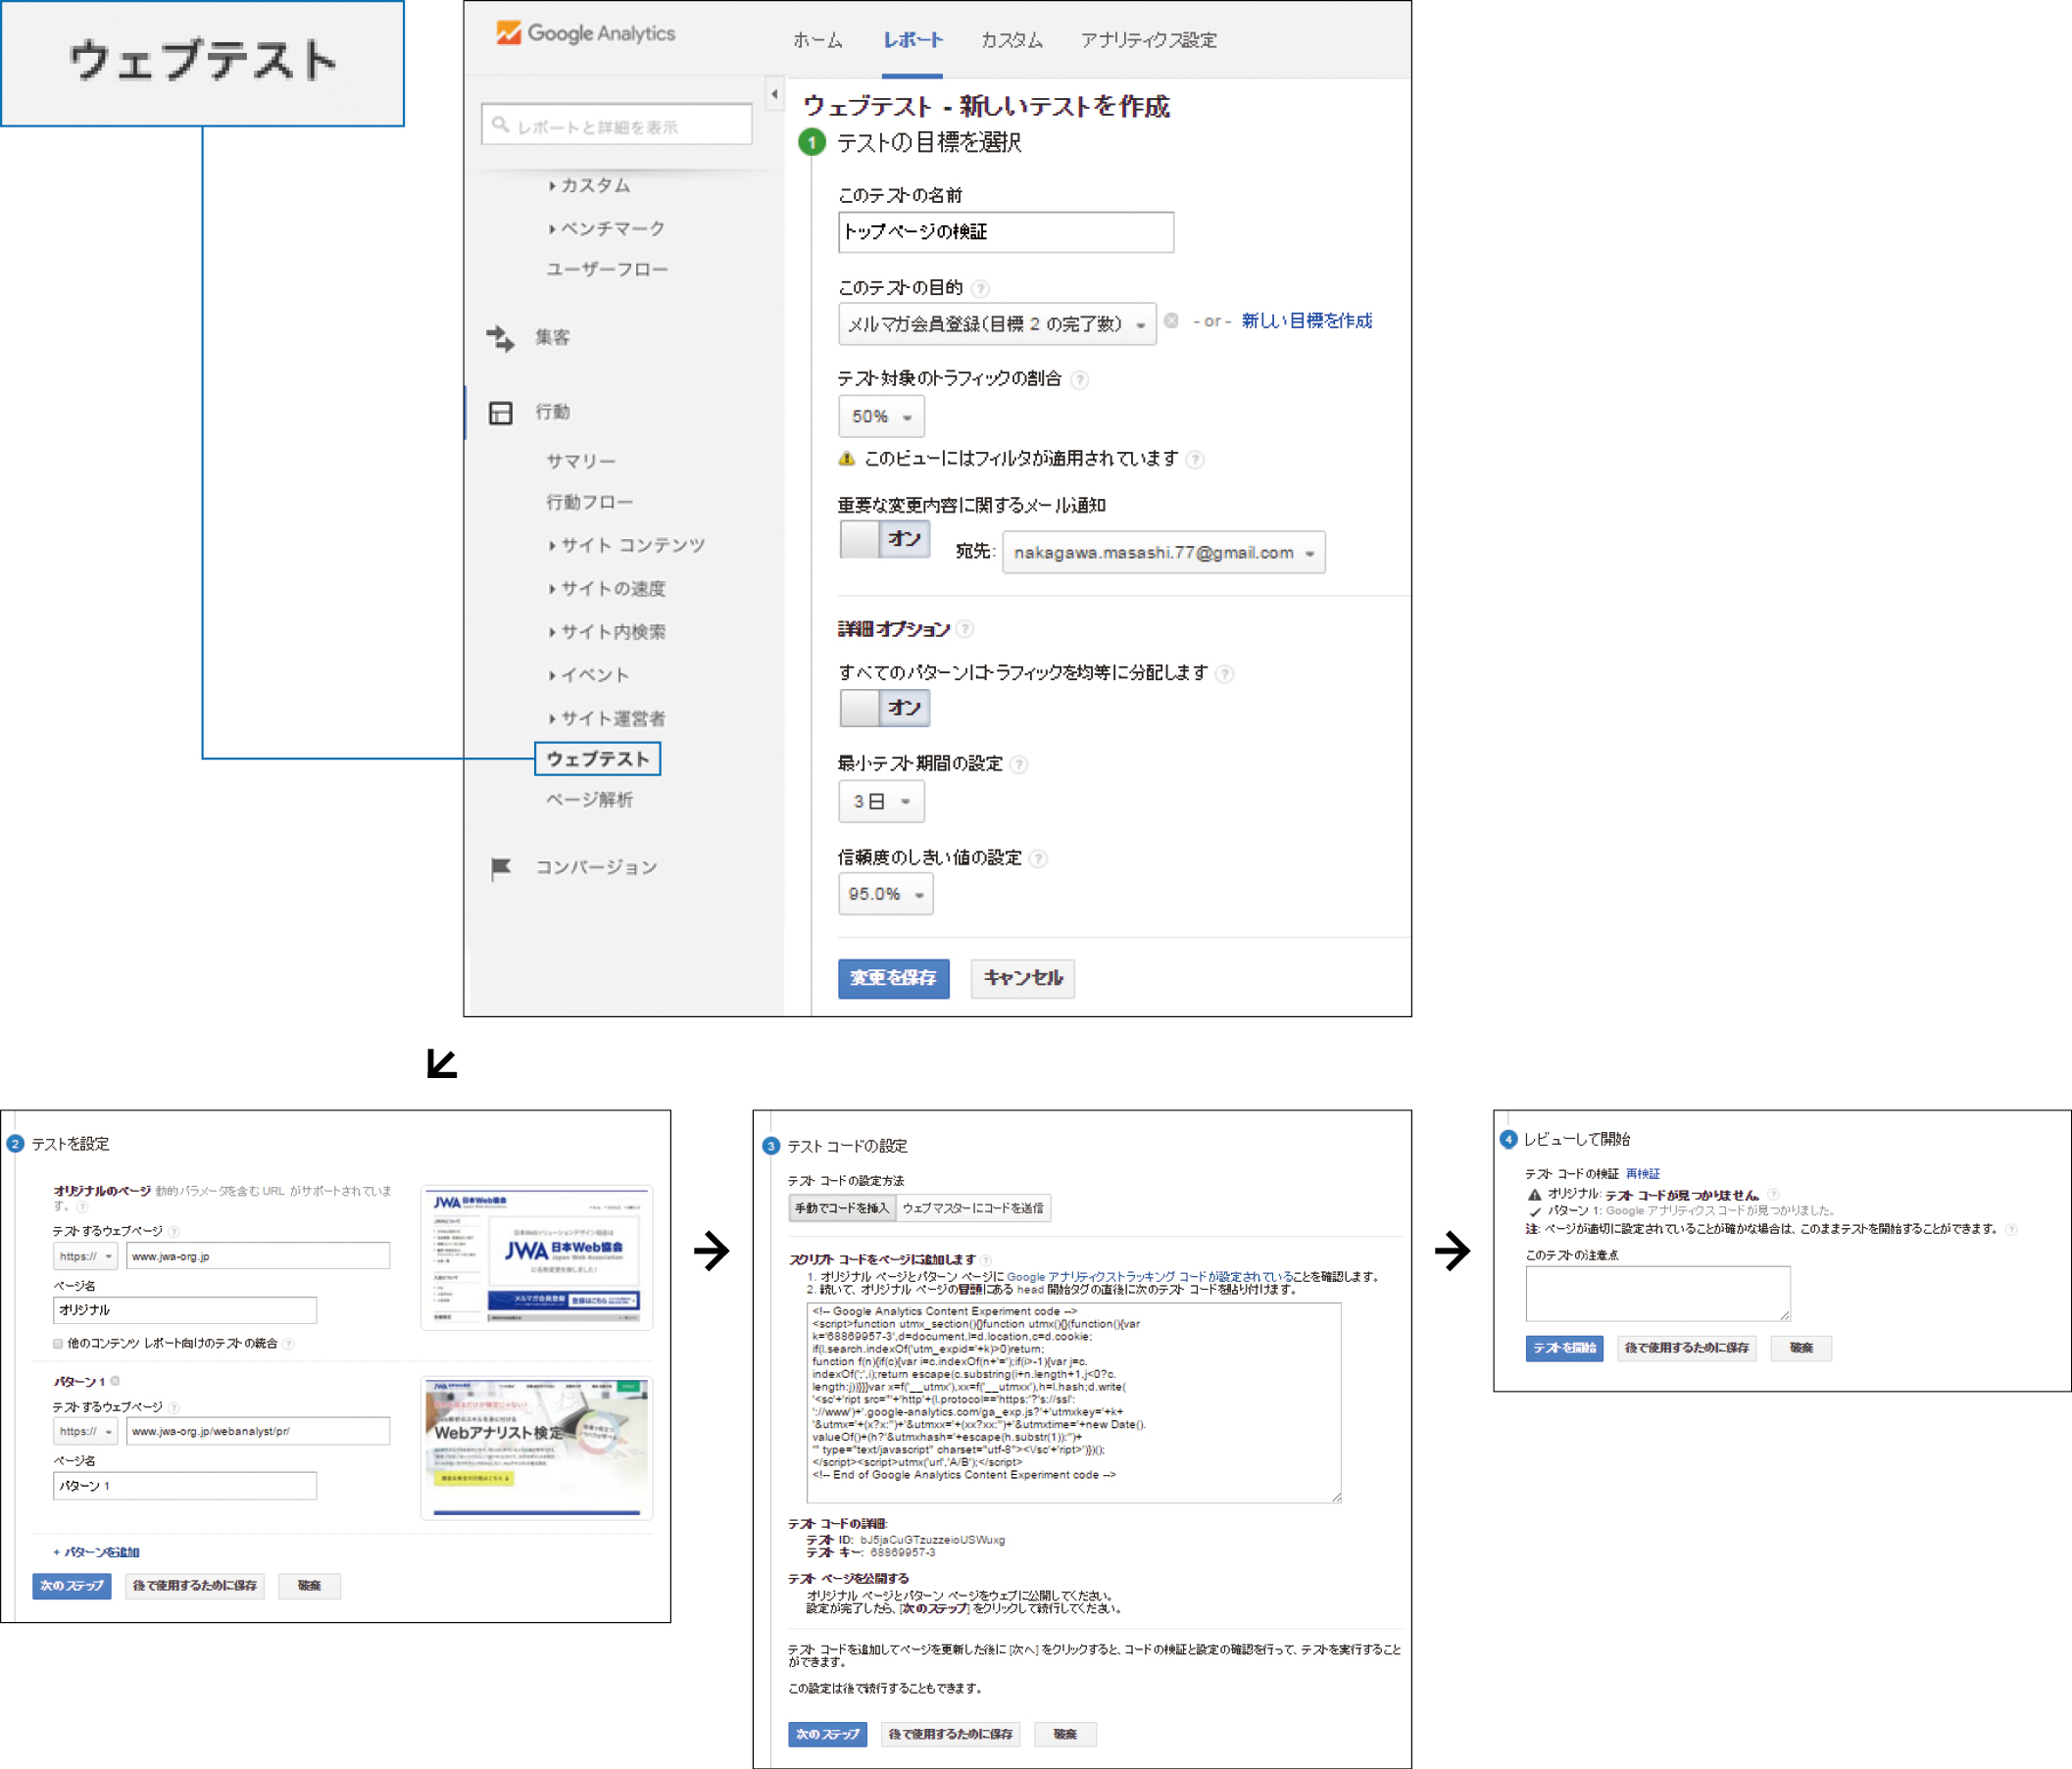Open ユーザーフロー in the sidebar

(607, 270)
